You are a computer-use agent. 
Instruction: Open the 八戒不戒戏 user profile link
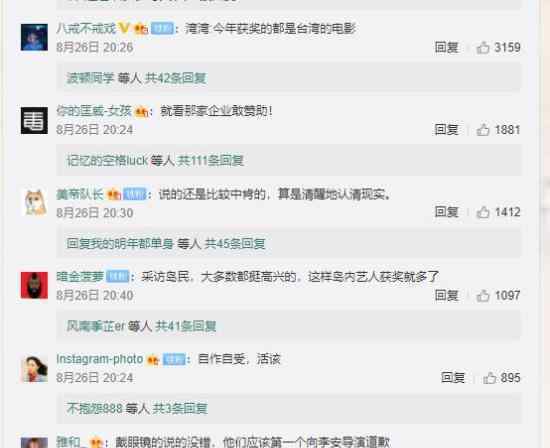(86, 28)
